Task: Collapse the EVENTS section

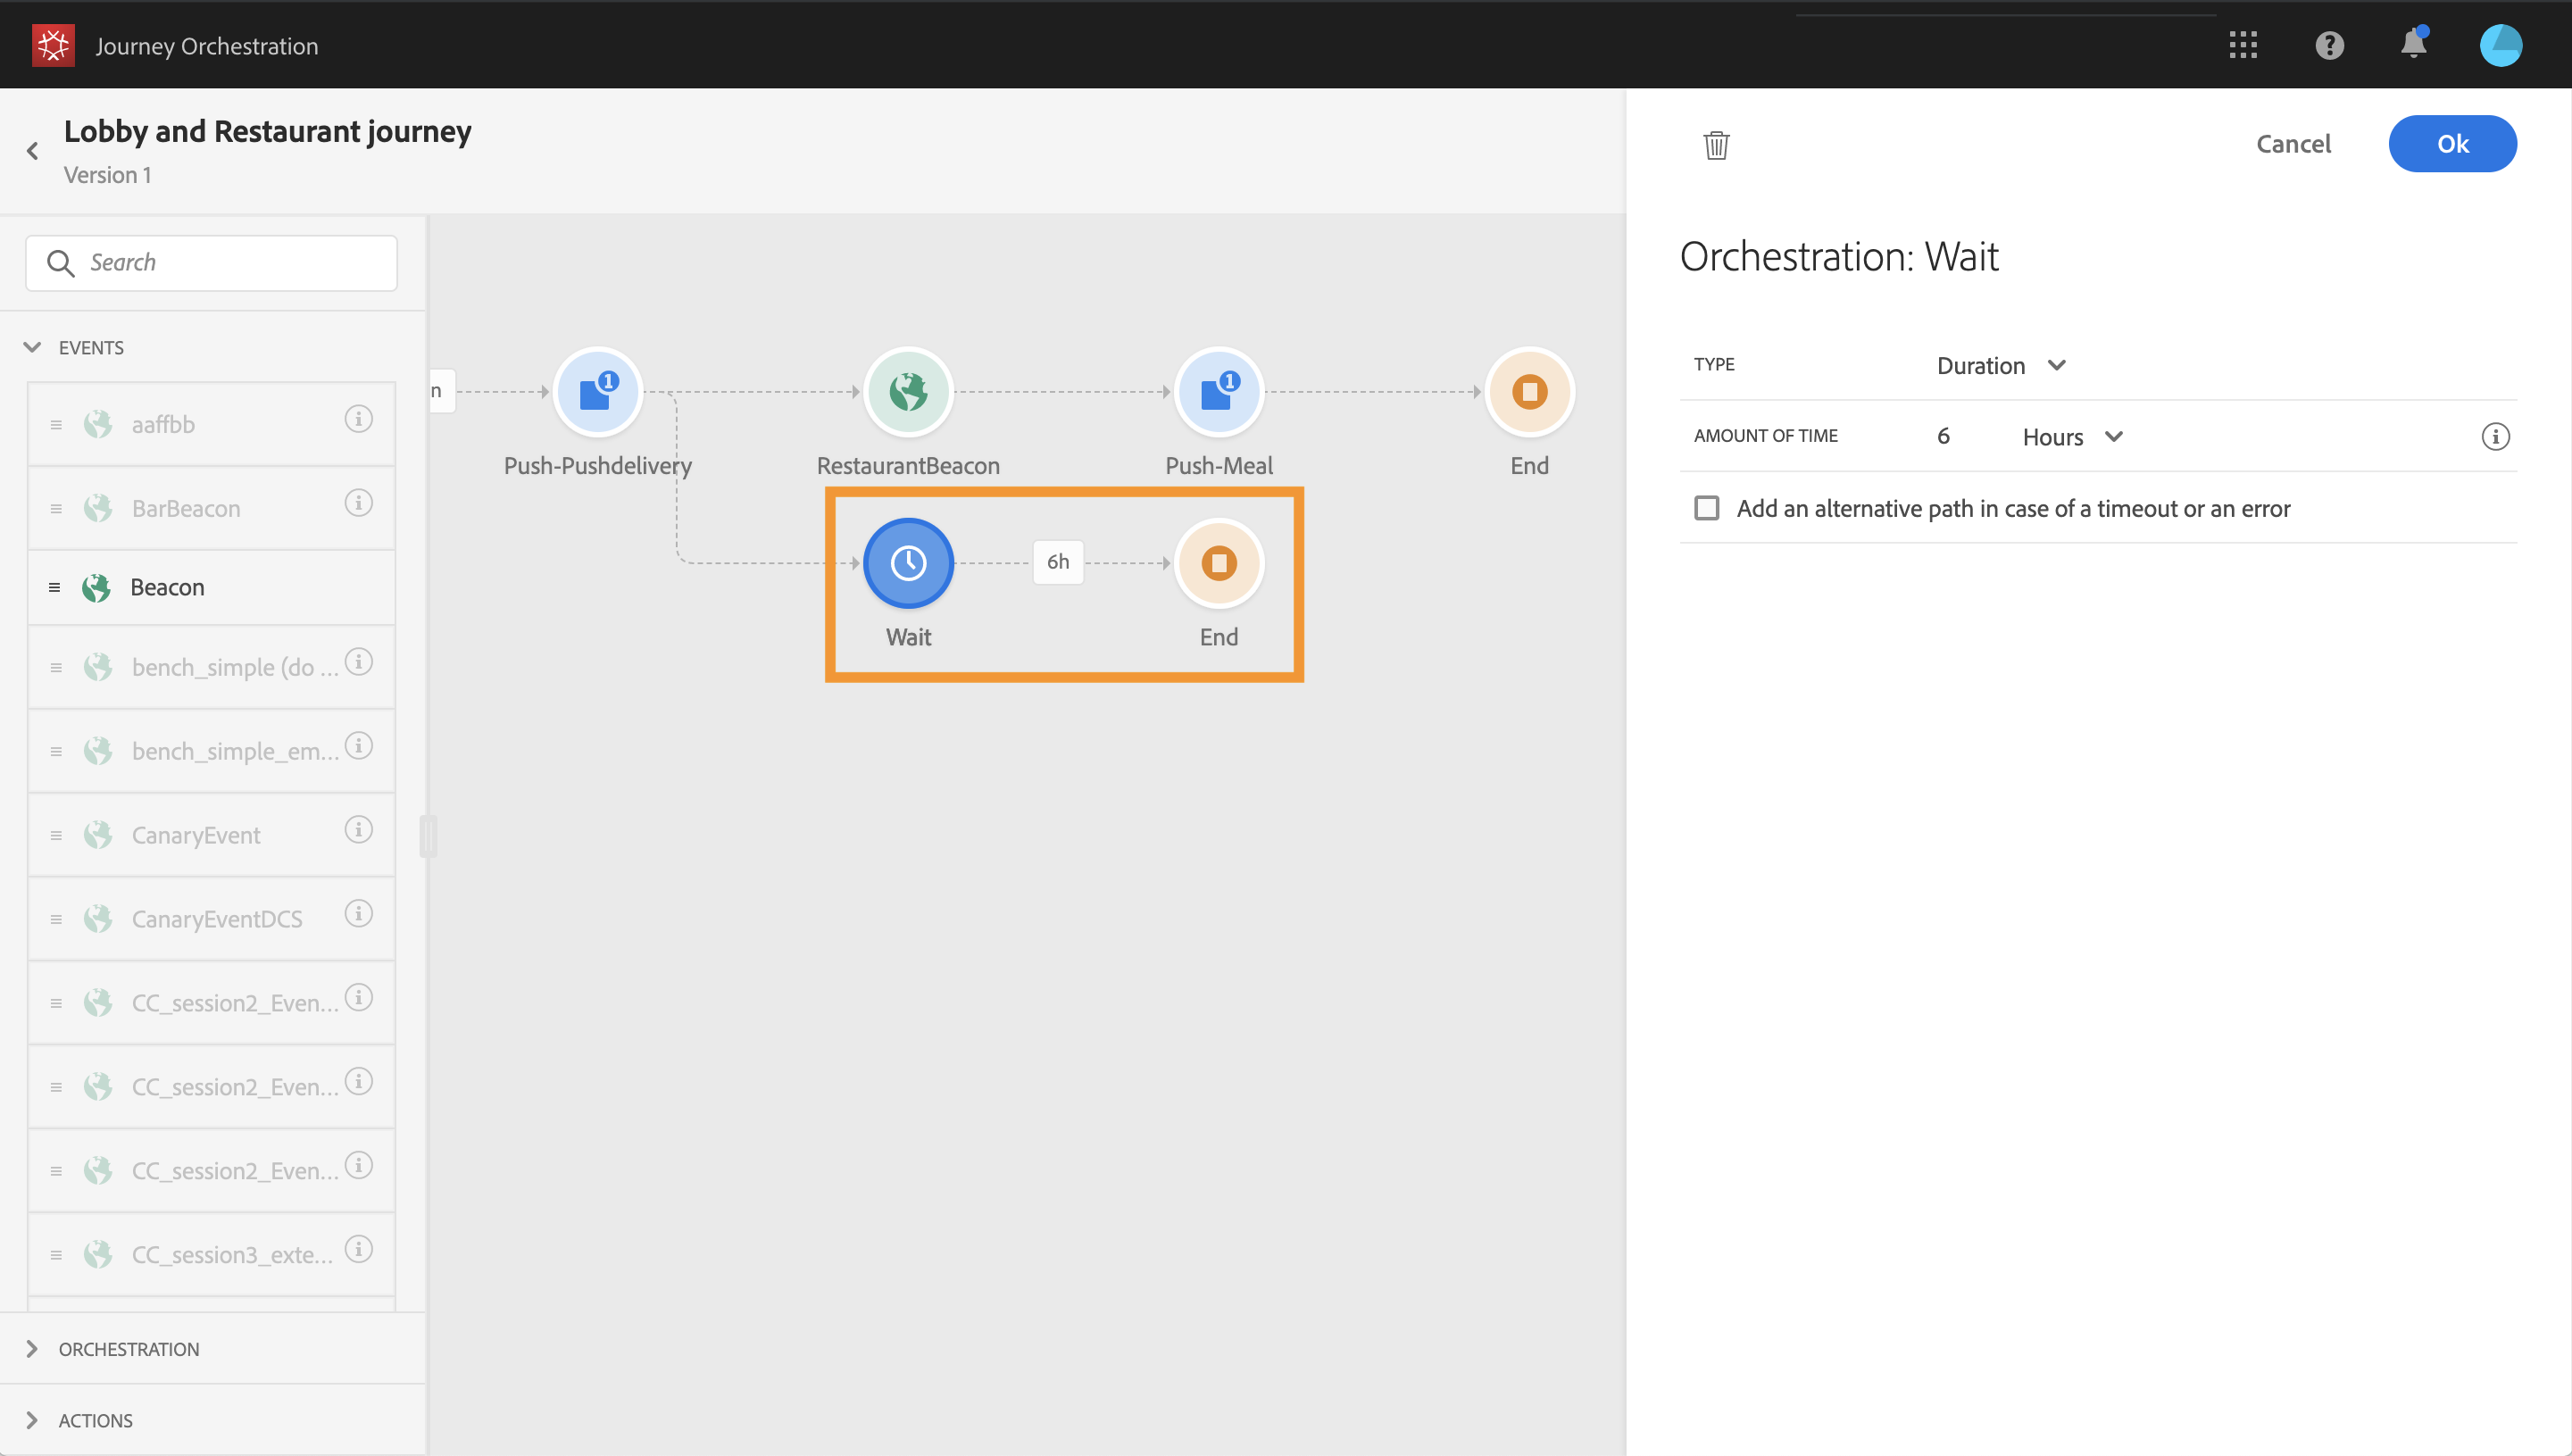Action: coord(32,347)
